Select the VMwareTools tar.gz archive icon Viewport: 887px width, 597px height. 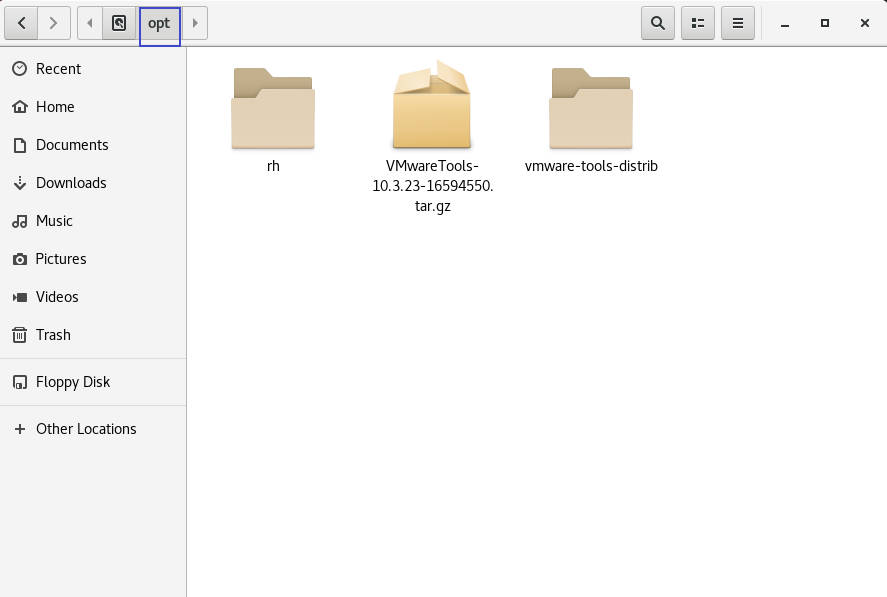(432, 105)
